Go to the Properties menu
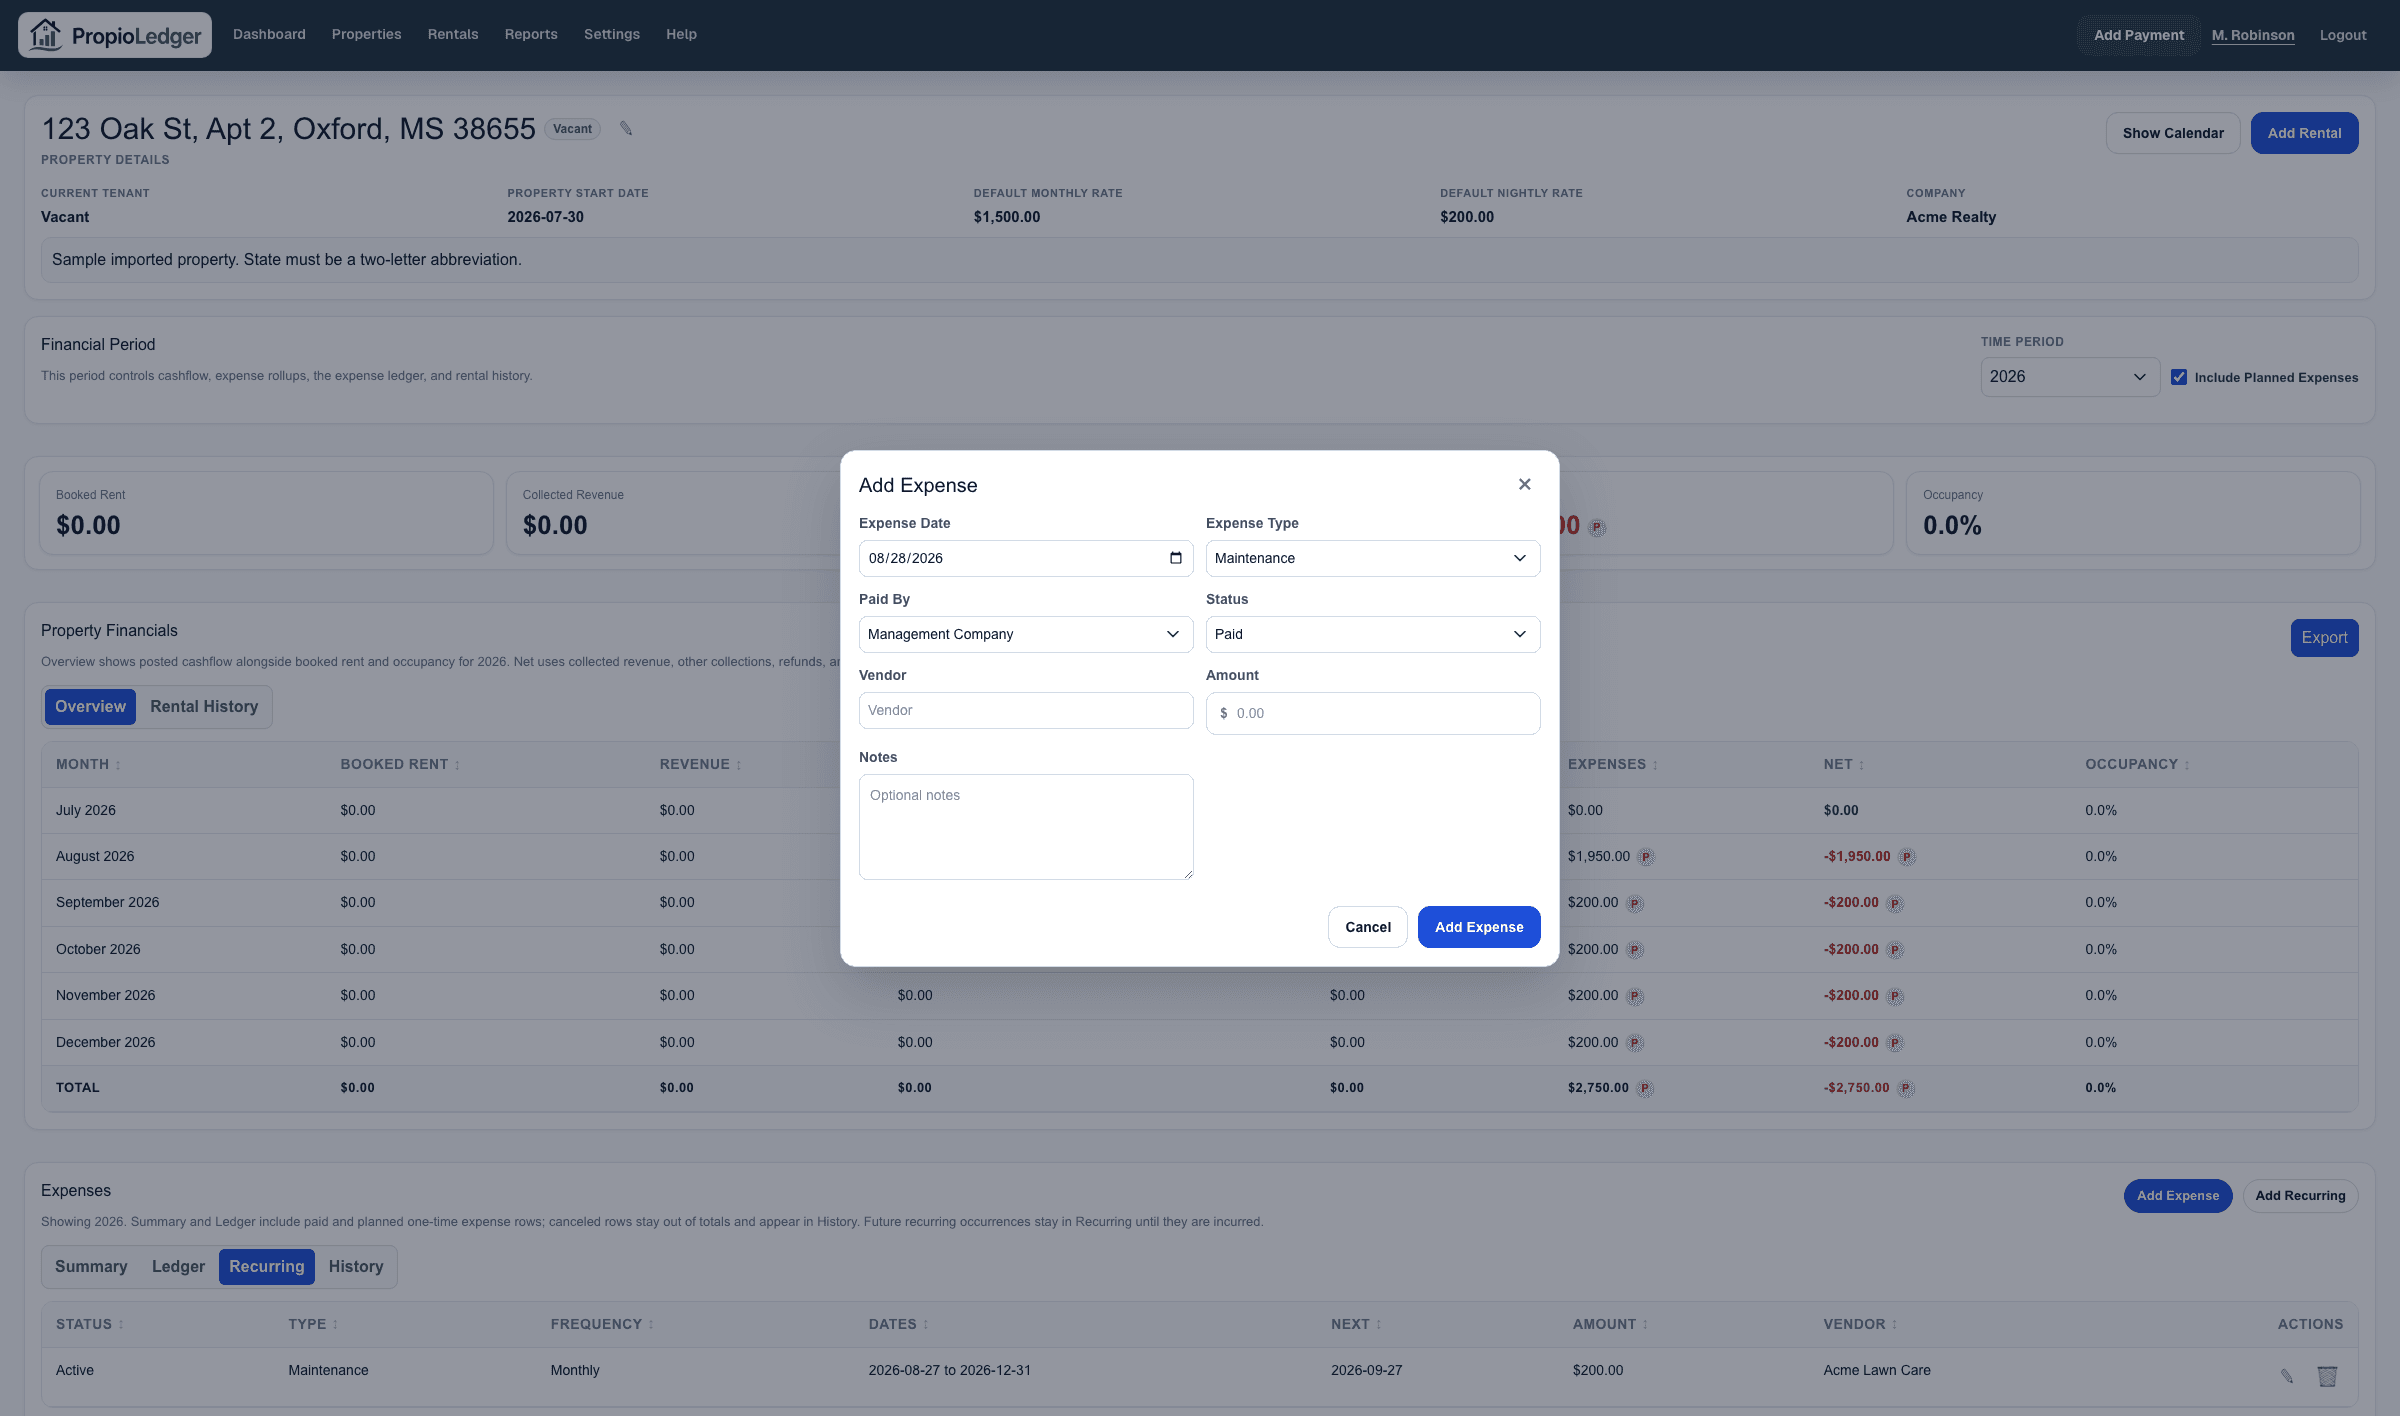 [366, 34]
